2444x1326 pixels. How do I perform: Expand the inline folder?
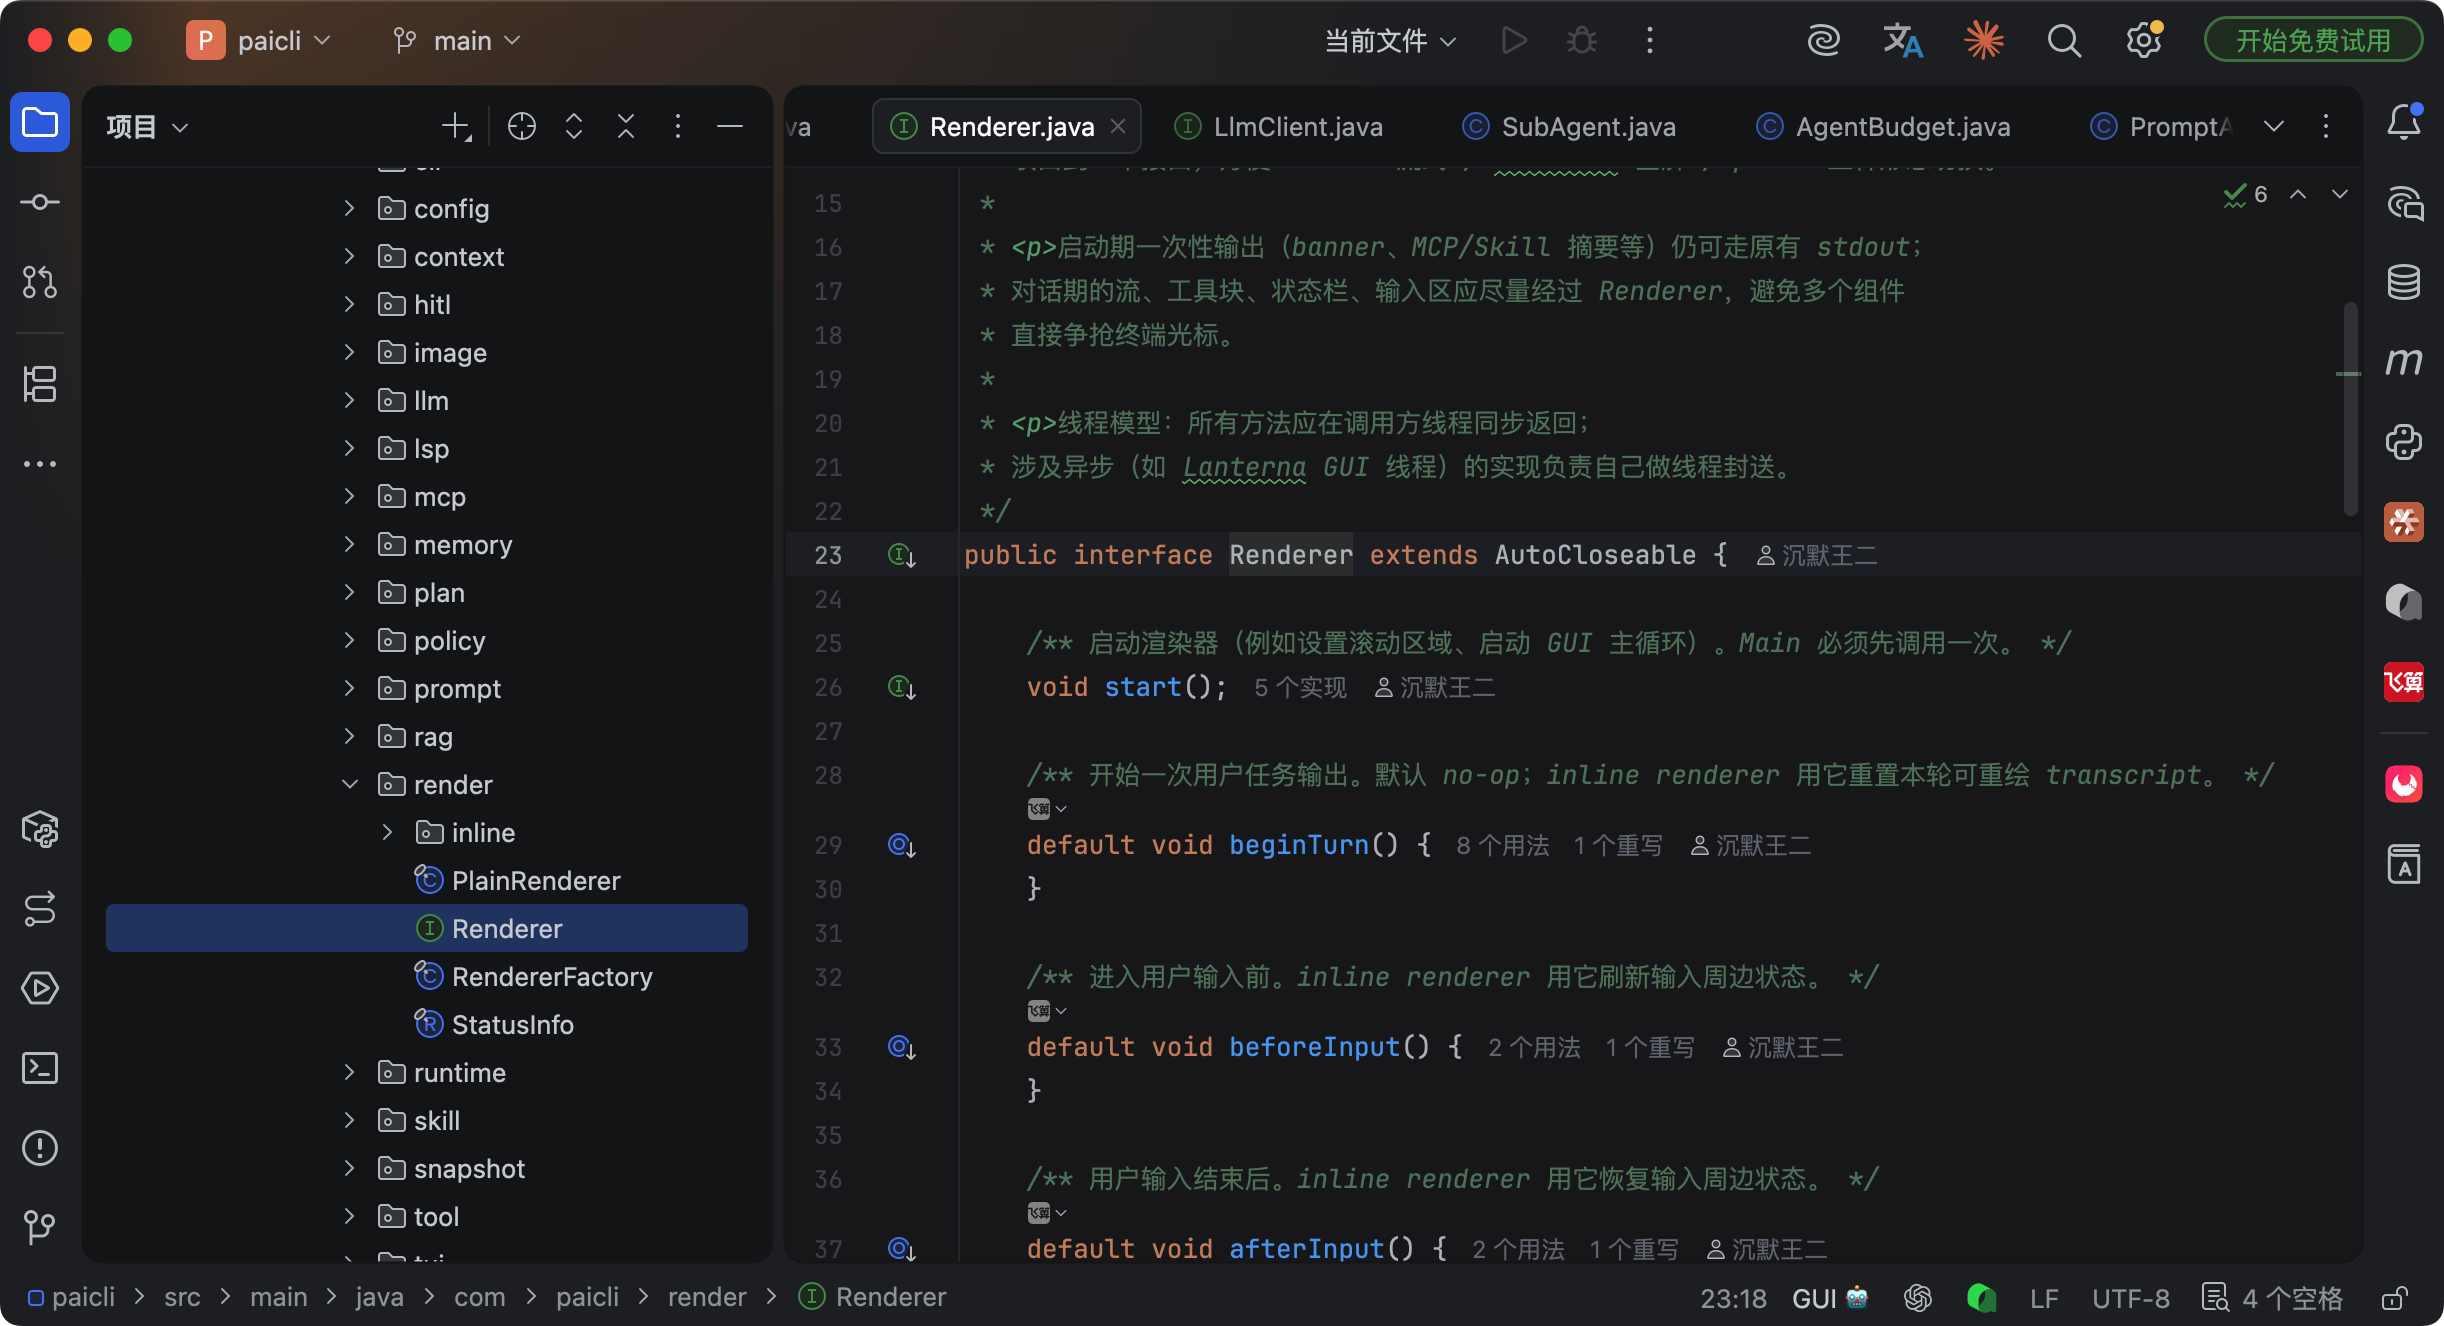387,832
